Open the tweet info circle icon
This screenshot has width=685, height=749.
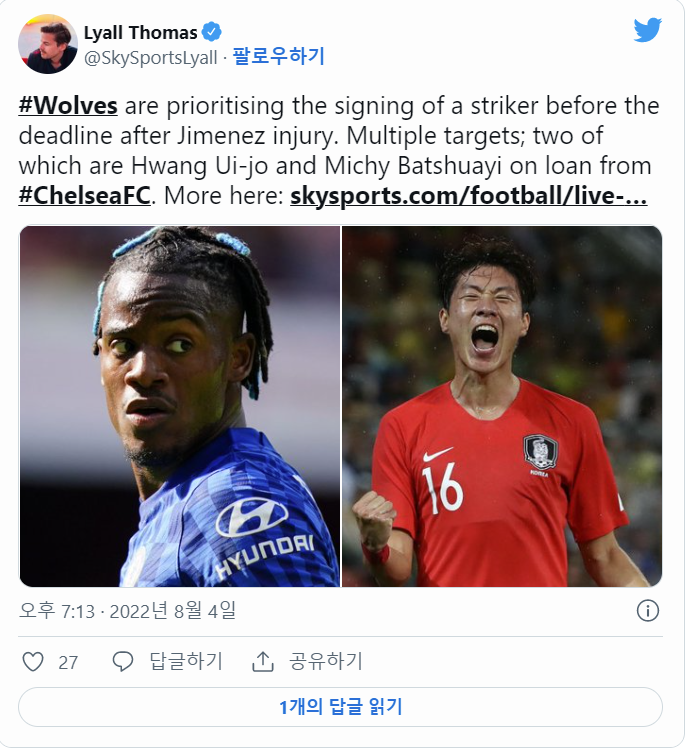pyautogui.click(x=648, y=610)
